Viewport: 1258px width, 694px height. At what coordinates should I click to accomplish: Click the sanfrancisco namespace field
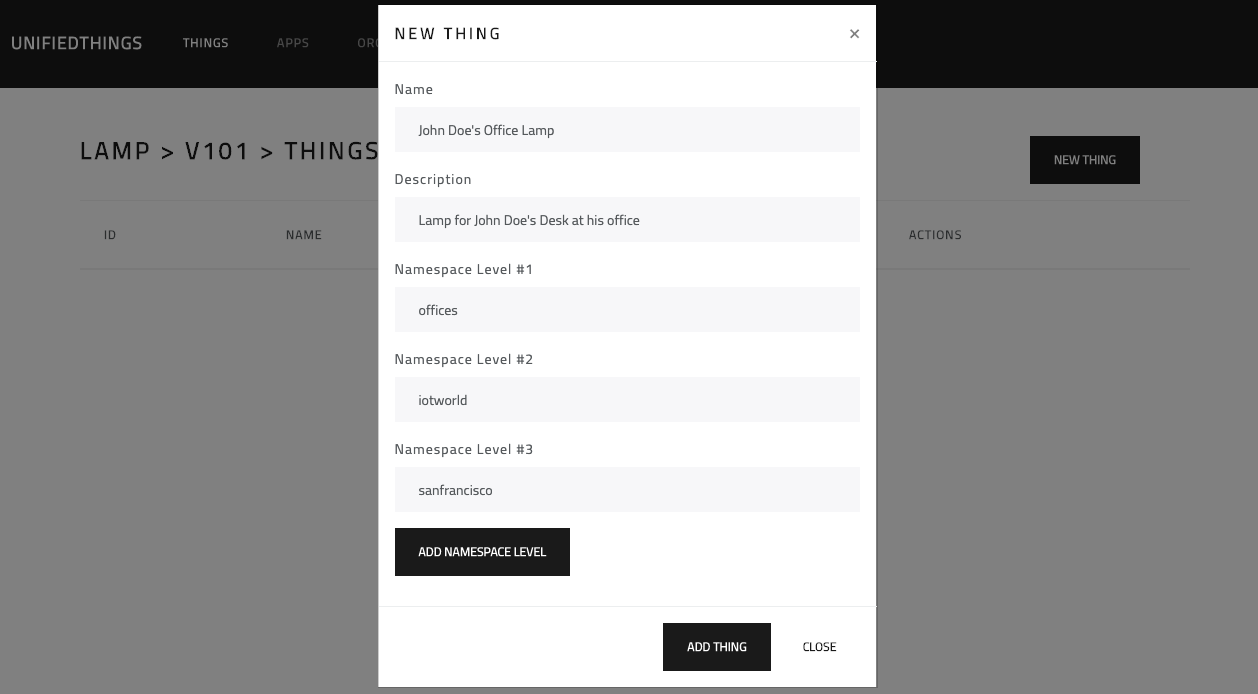[x=627, y=489]
